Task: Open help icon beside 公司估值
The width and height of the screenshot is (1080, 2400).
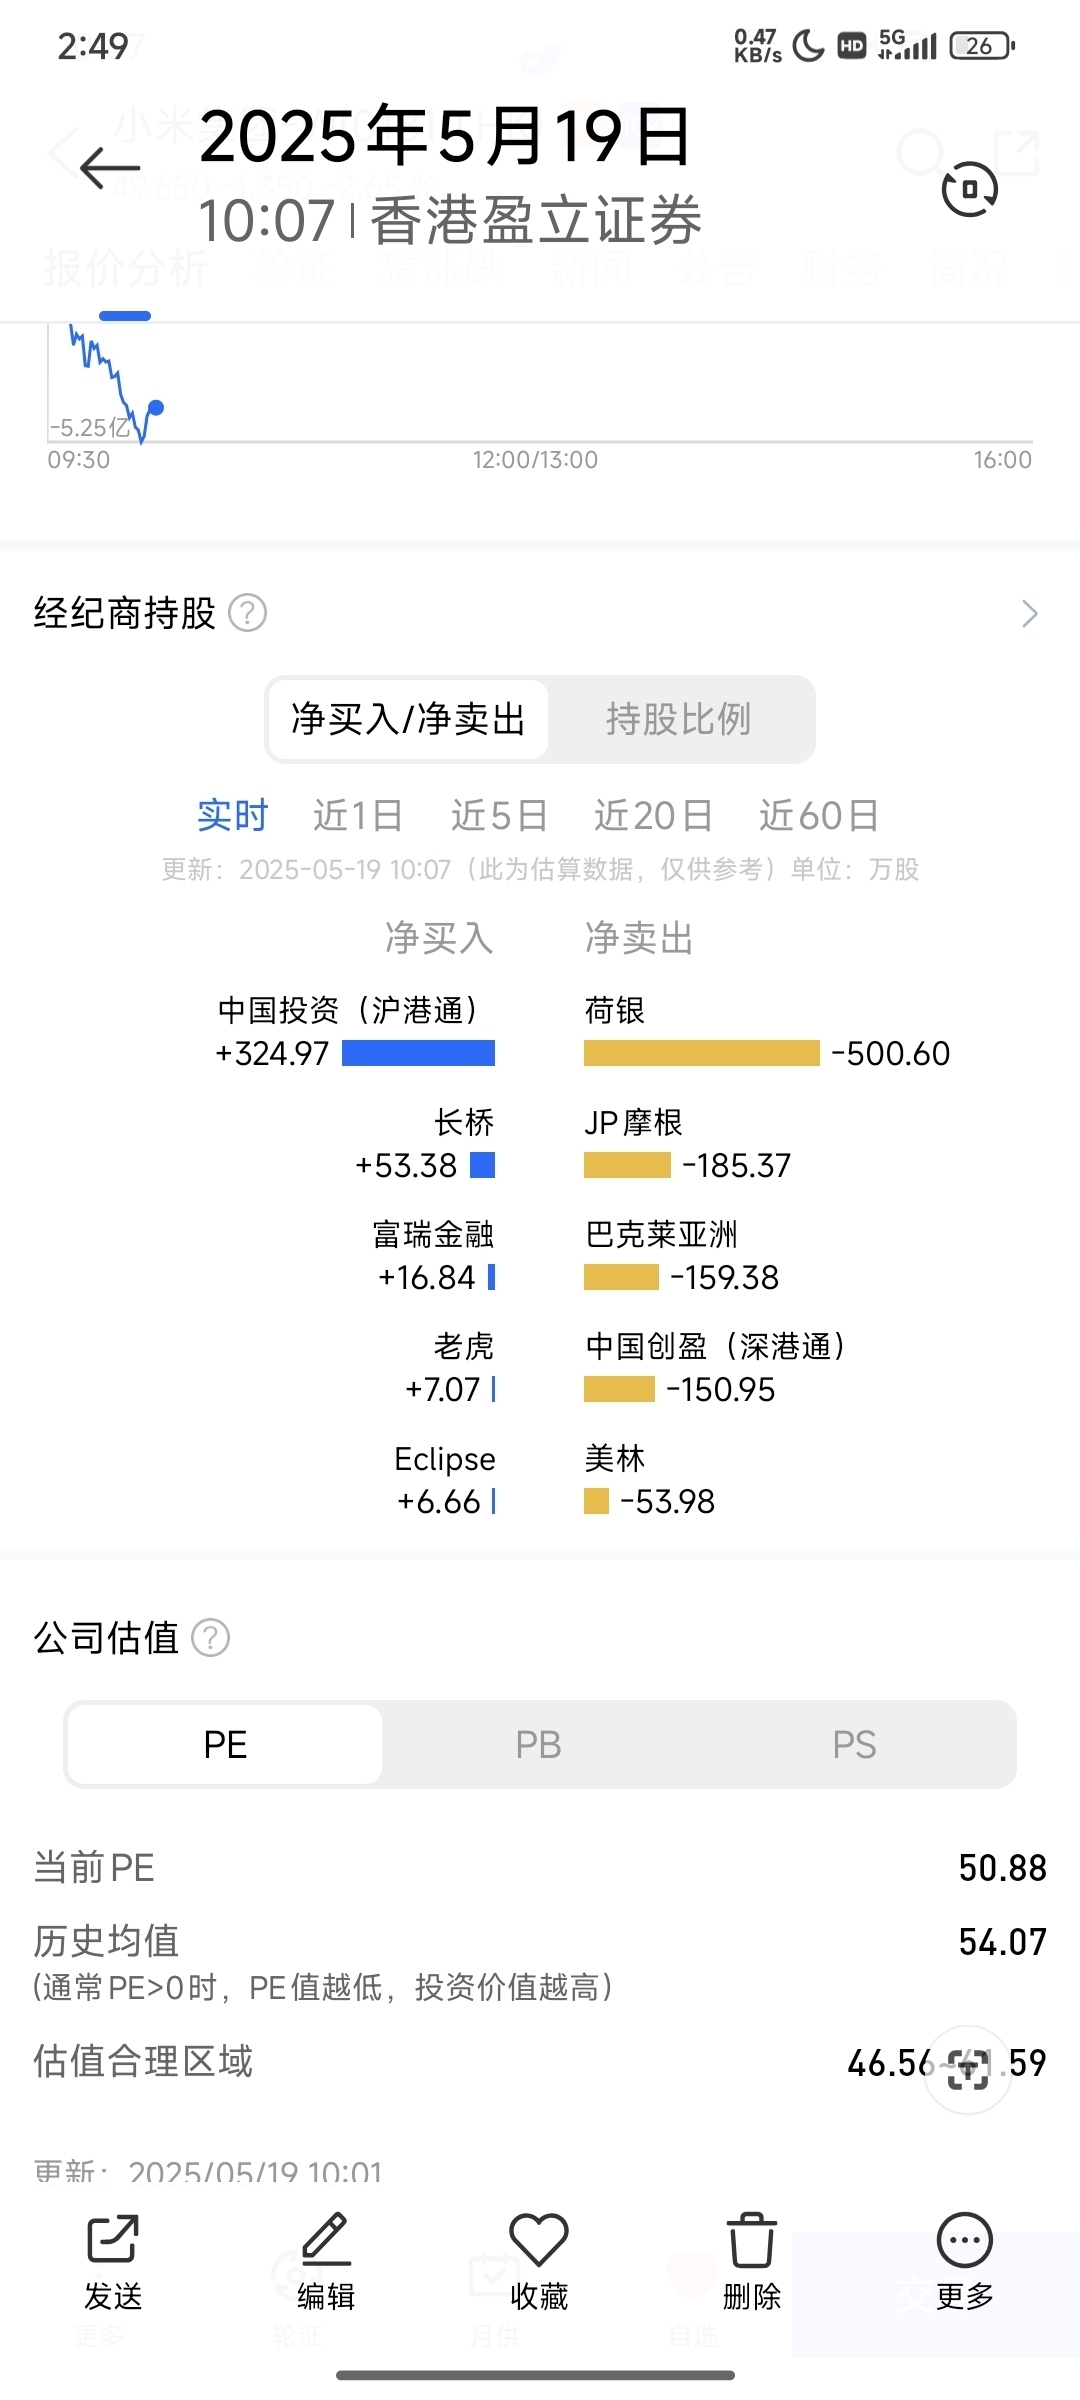Action: click(211, 1638)
